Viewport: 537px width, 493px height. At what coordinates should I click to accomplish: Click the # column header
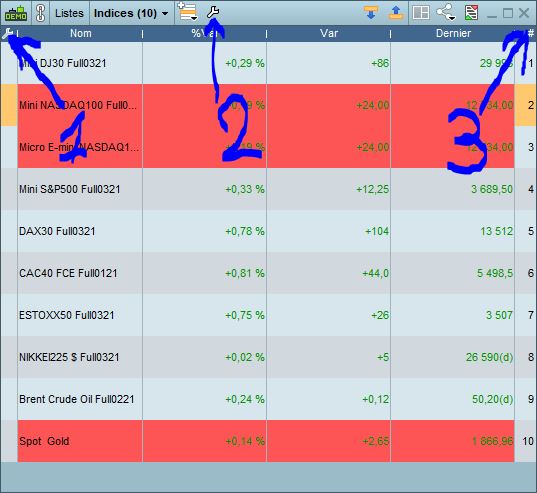(x=530, y=33)
